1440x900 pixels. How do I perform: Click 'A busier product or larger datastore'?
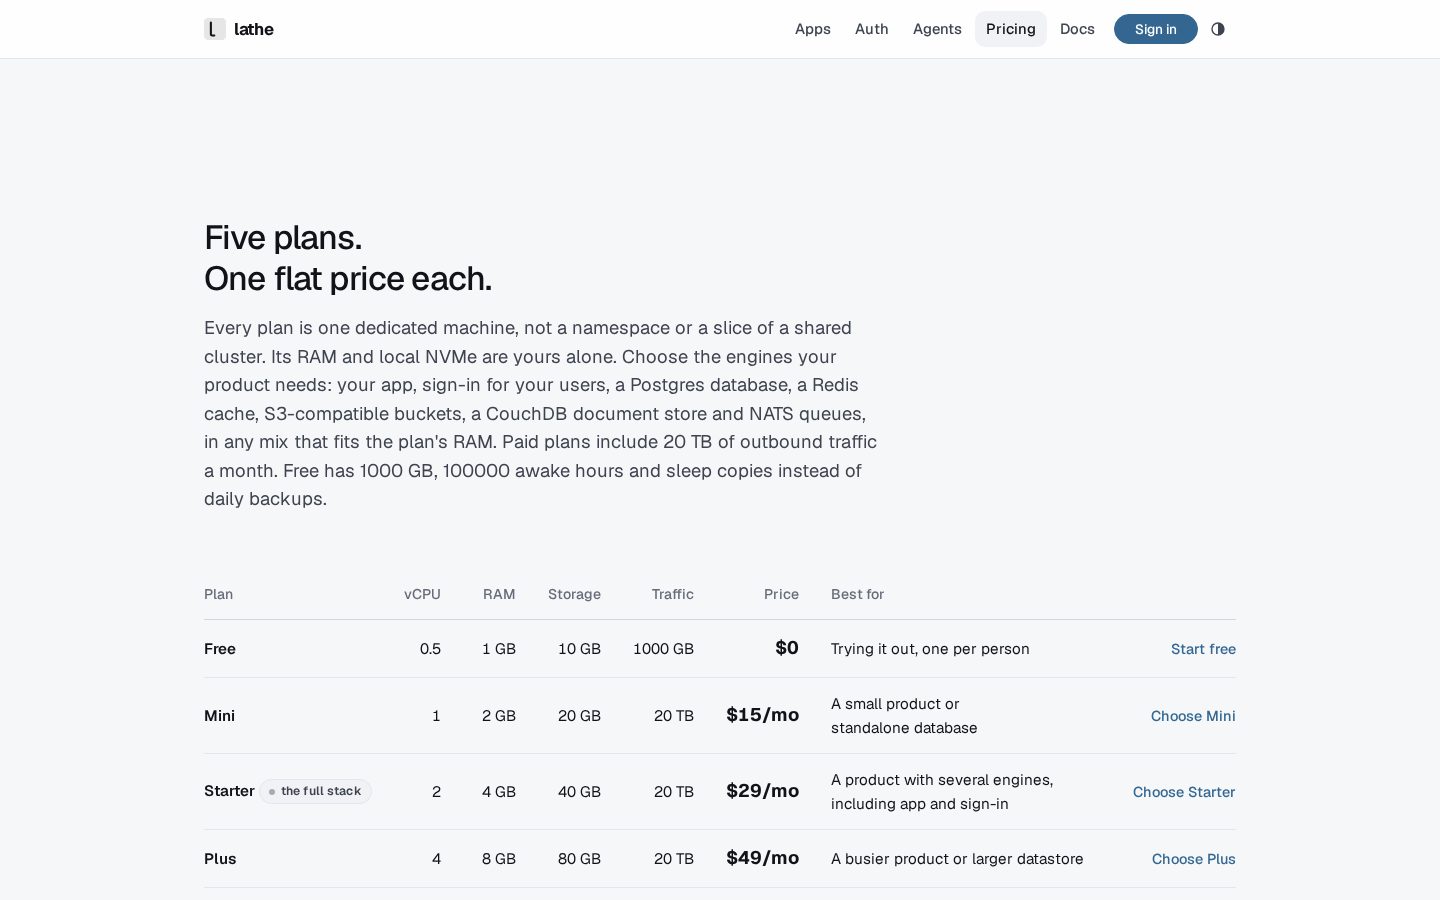957,859
